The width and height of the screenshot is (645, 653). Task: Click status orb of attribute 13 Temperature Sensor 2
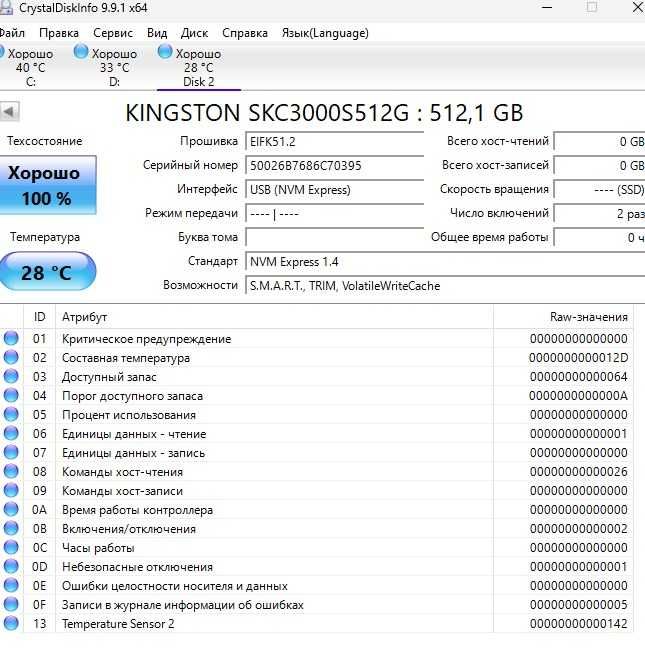coord(11,623)
